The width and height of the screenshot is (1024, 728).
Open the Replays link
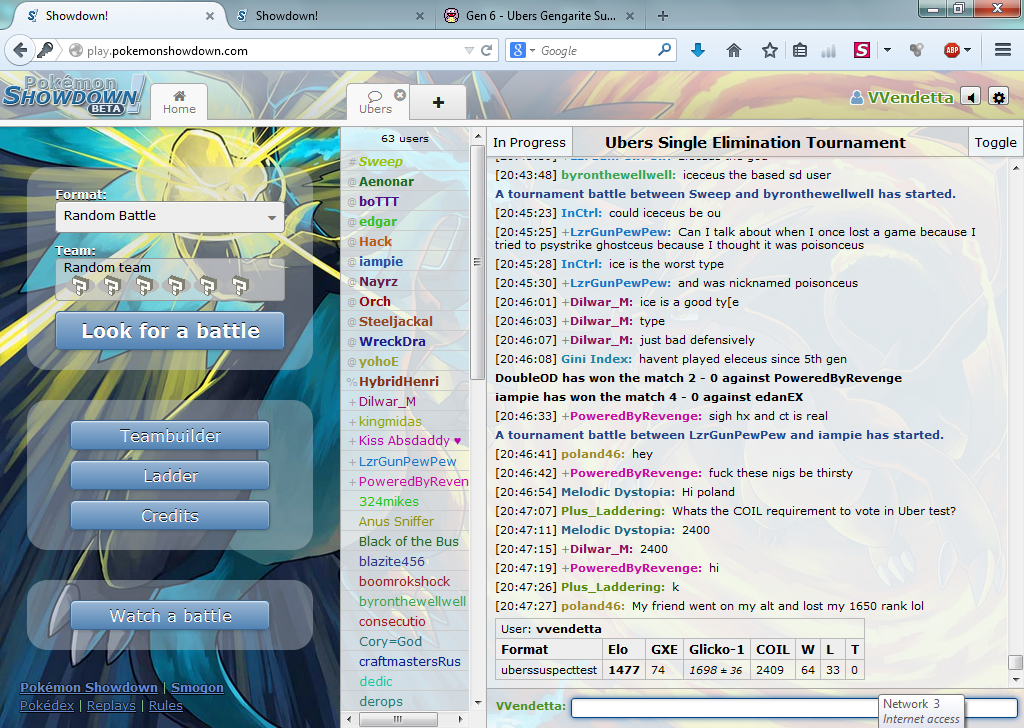tap(111, 706)
